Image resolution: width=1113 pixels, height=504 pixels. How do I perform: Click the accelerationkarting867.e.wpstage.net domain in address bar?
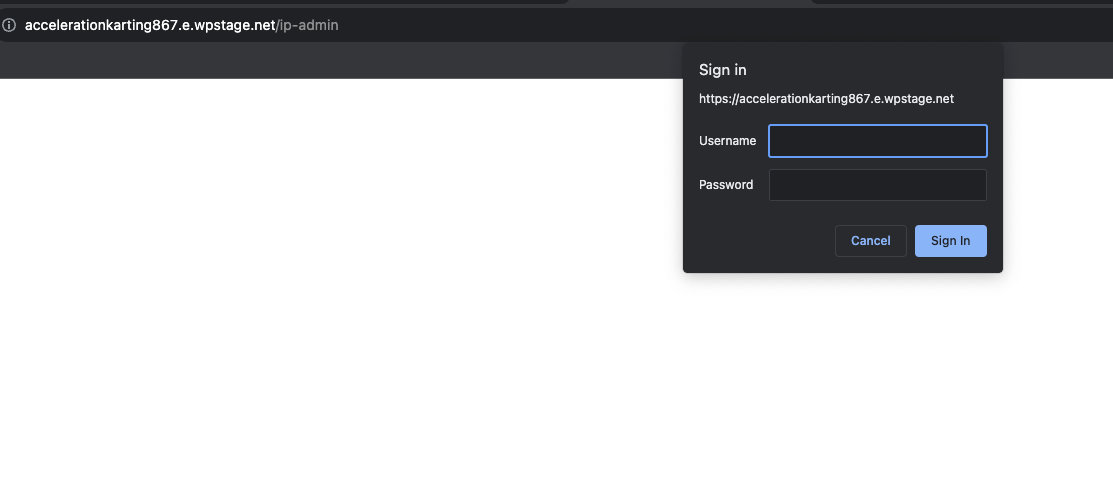pyautogui.click(x=150, y=25)
